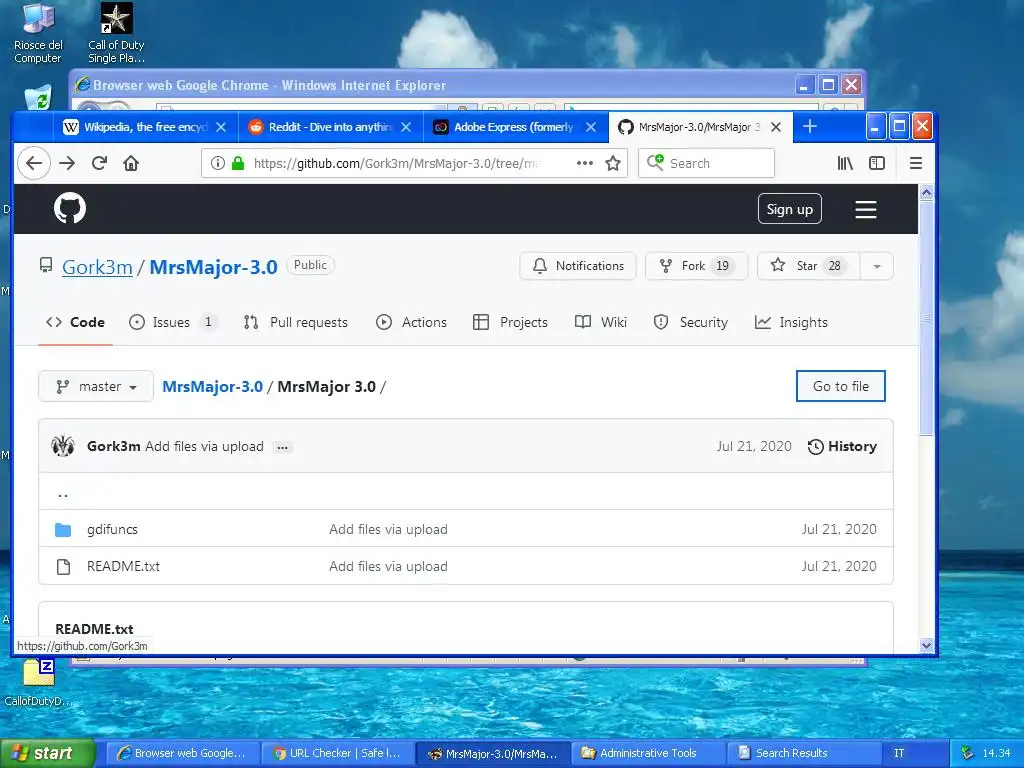Switch to the Projects tab
Screen dimensions: 1024x768
pos(510,322)
